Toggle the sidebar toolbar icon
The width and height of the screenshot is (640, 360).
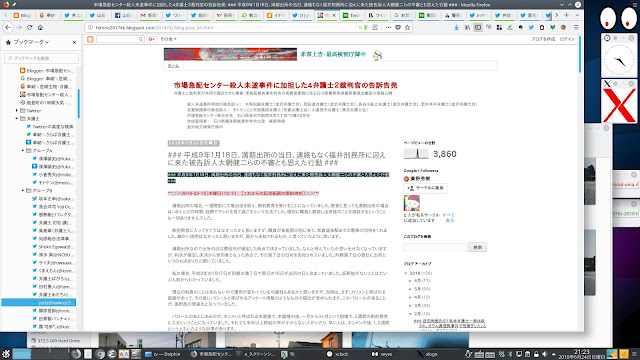478,27
